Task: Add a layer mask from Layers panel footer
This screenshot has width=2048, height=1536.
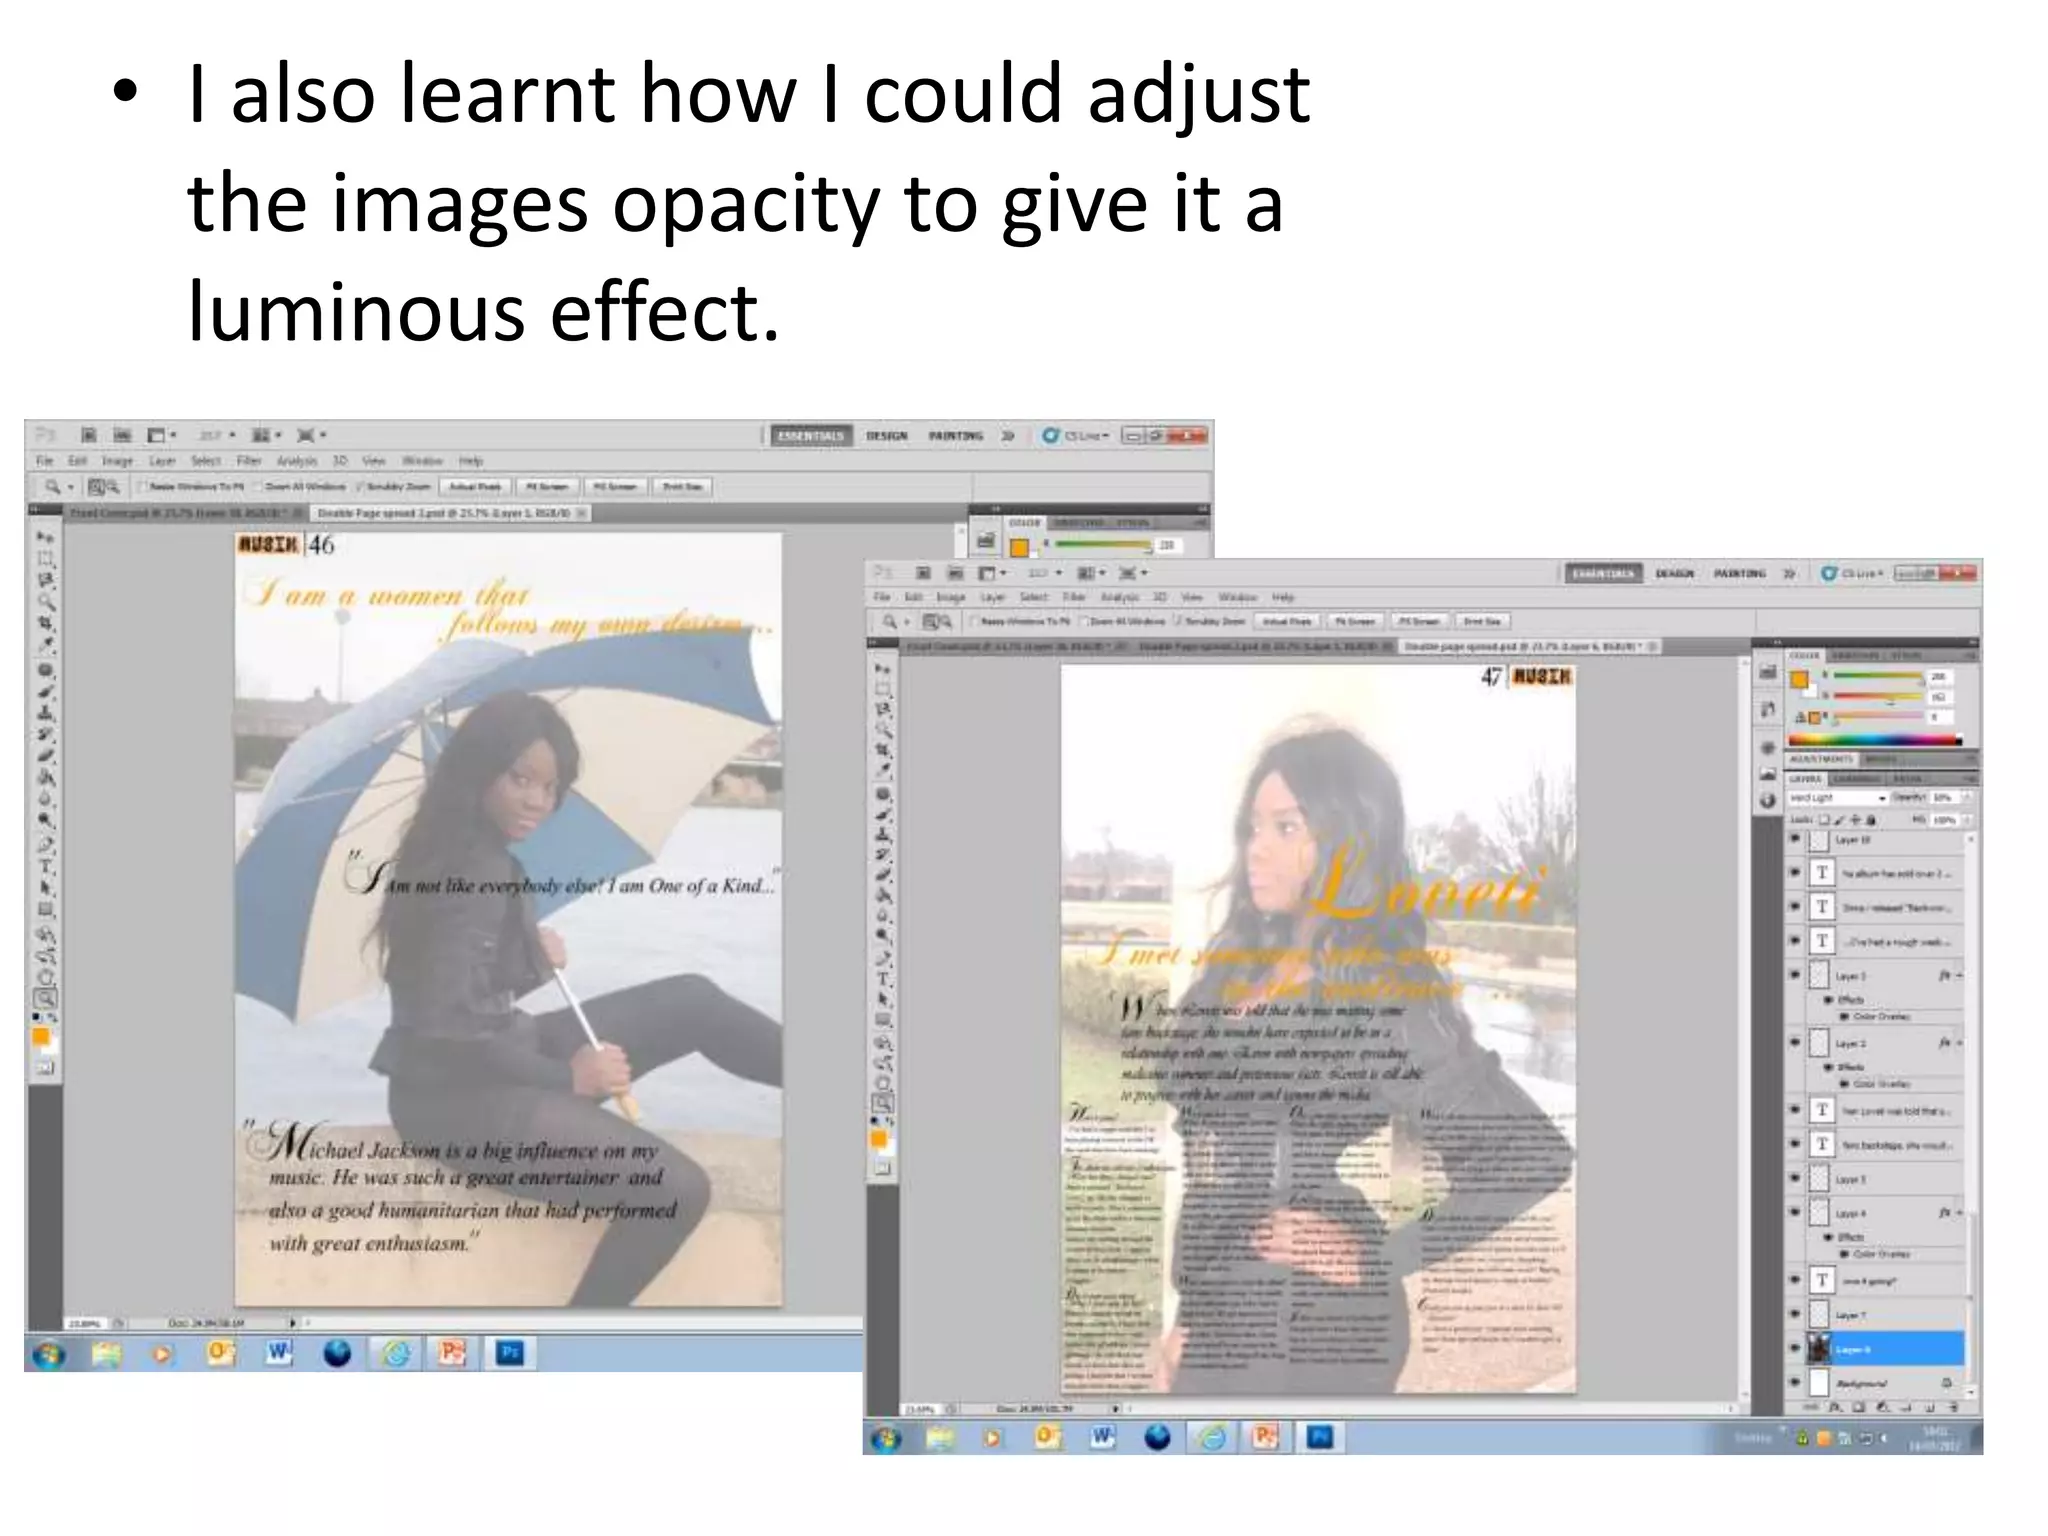Action: (1859, 1407)
